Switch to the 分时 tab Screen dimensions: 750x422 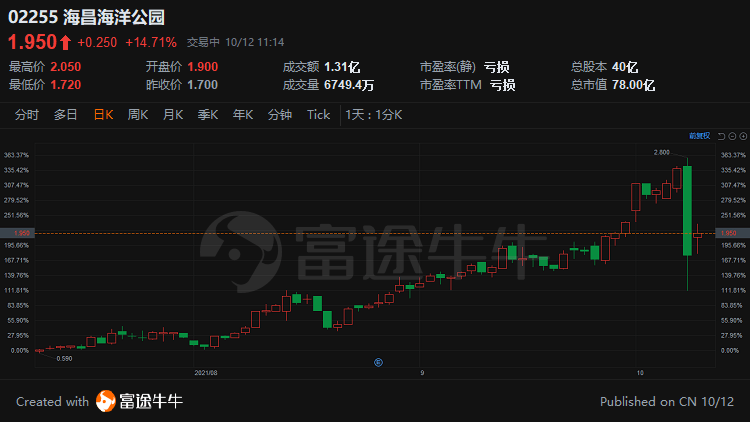[26, 115]
